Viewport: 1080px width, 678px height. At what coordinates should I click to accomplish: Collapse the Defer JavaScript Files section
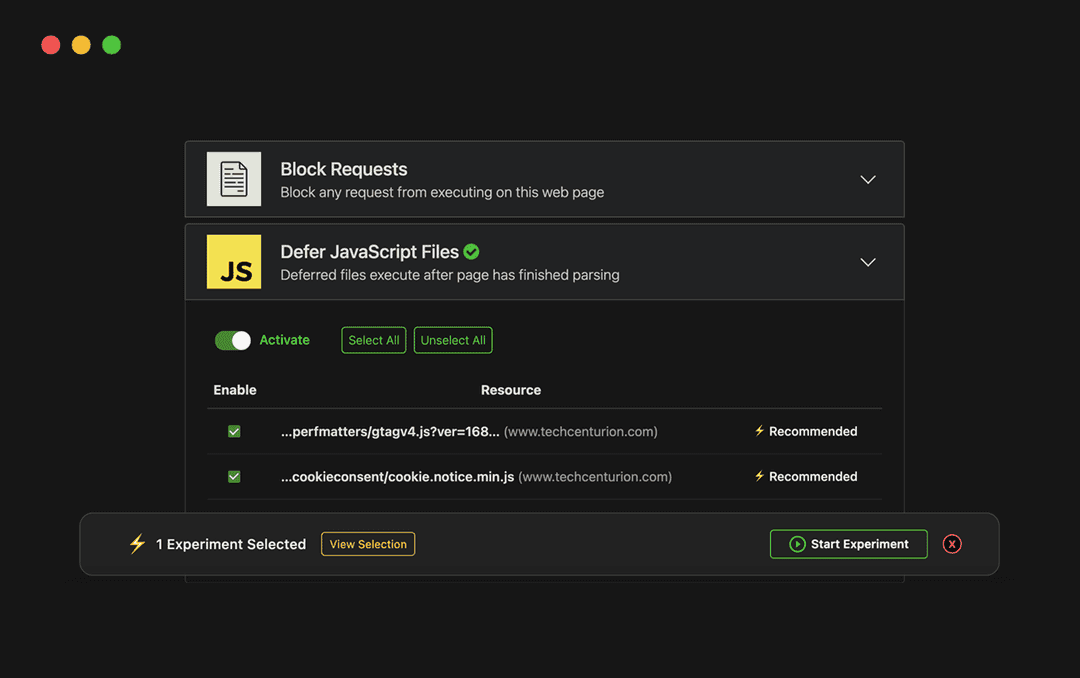[x=867, y=261]
